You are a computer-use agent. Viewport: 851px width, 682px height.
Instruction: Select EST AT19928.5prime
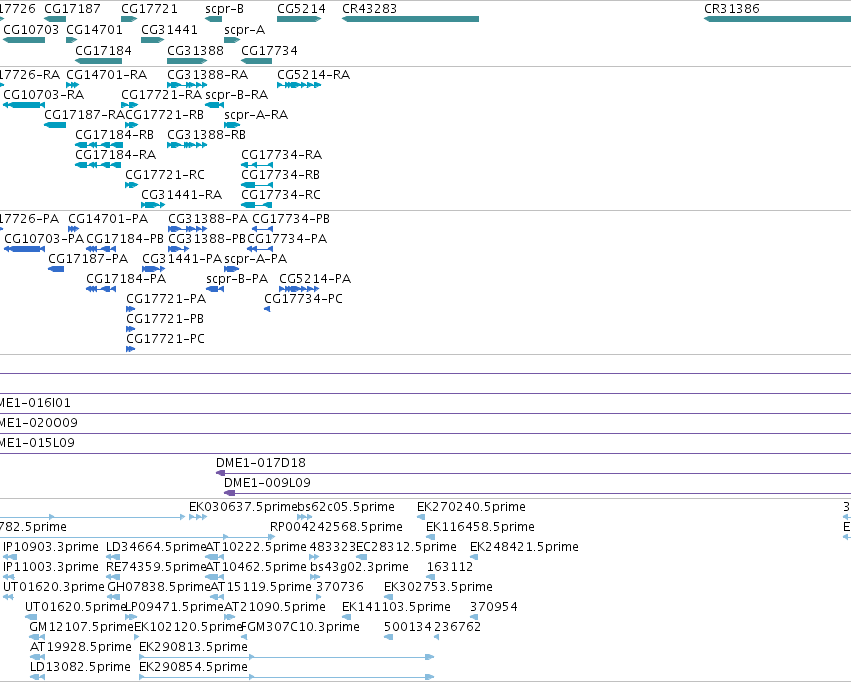tap(37, 658)
